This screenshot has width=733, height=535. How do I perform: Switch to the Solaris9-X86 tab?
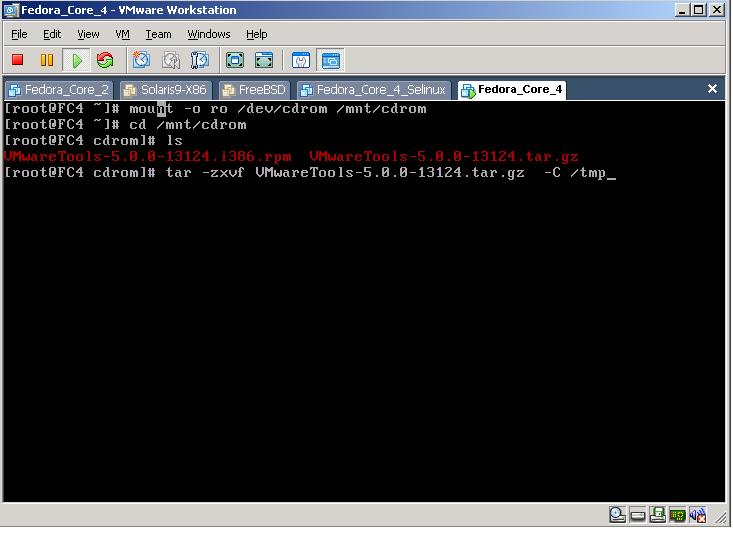point(165,90)
